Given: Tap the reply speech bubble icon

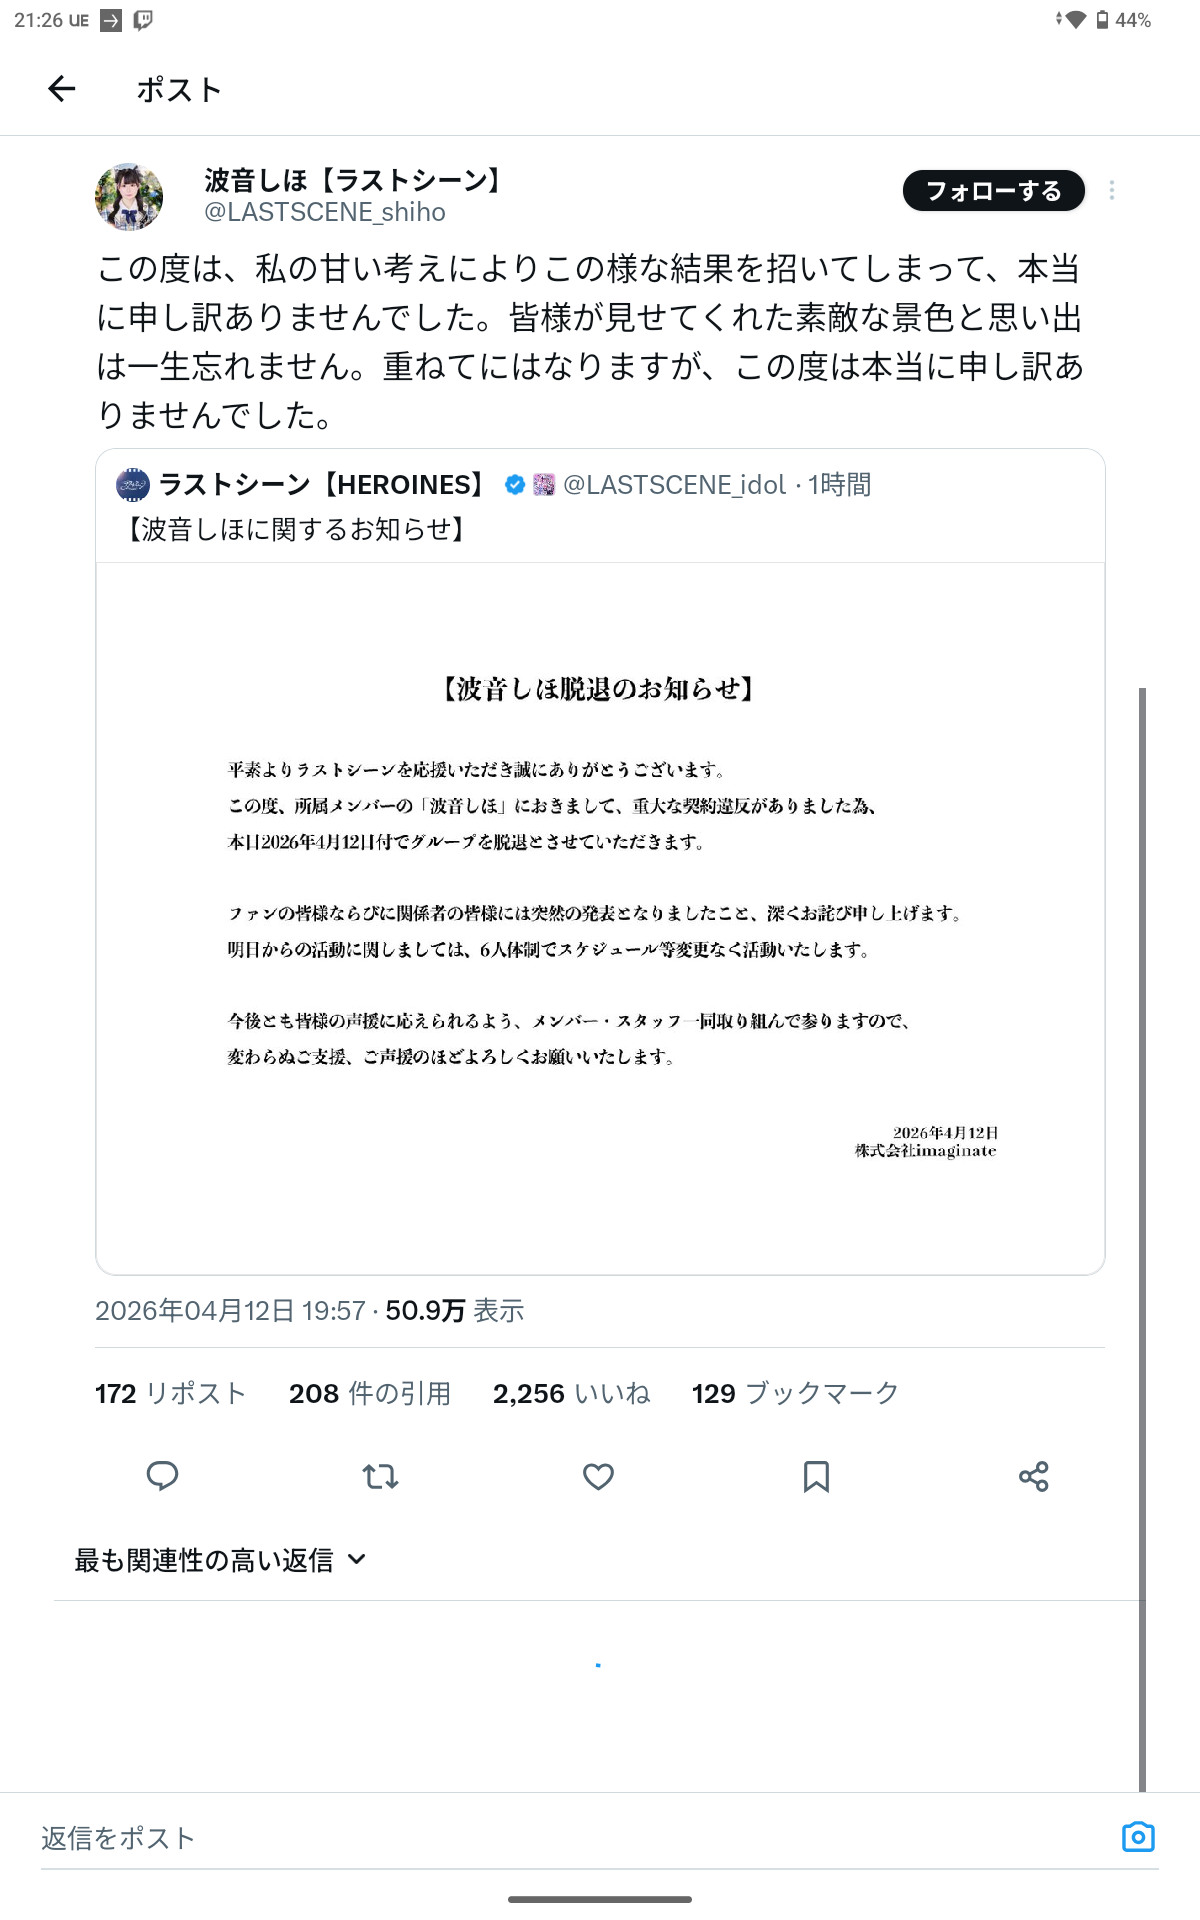Looking at the screenshot, I should point(162,1476).
